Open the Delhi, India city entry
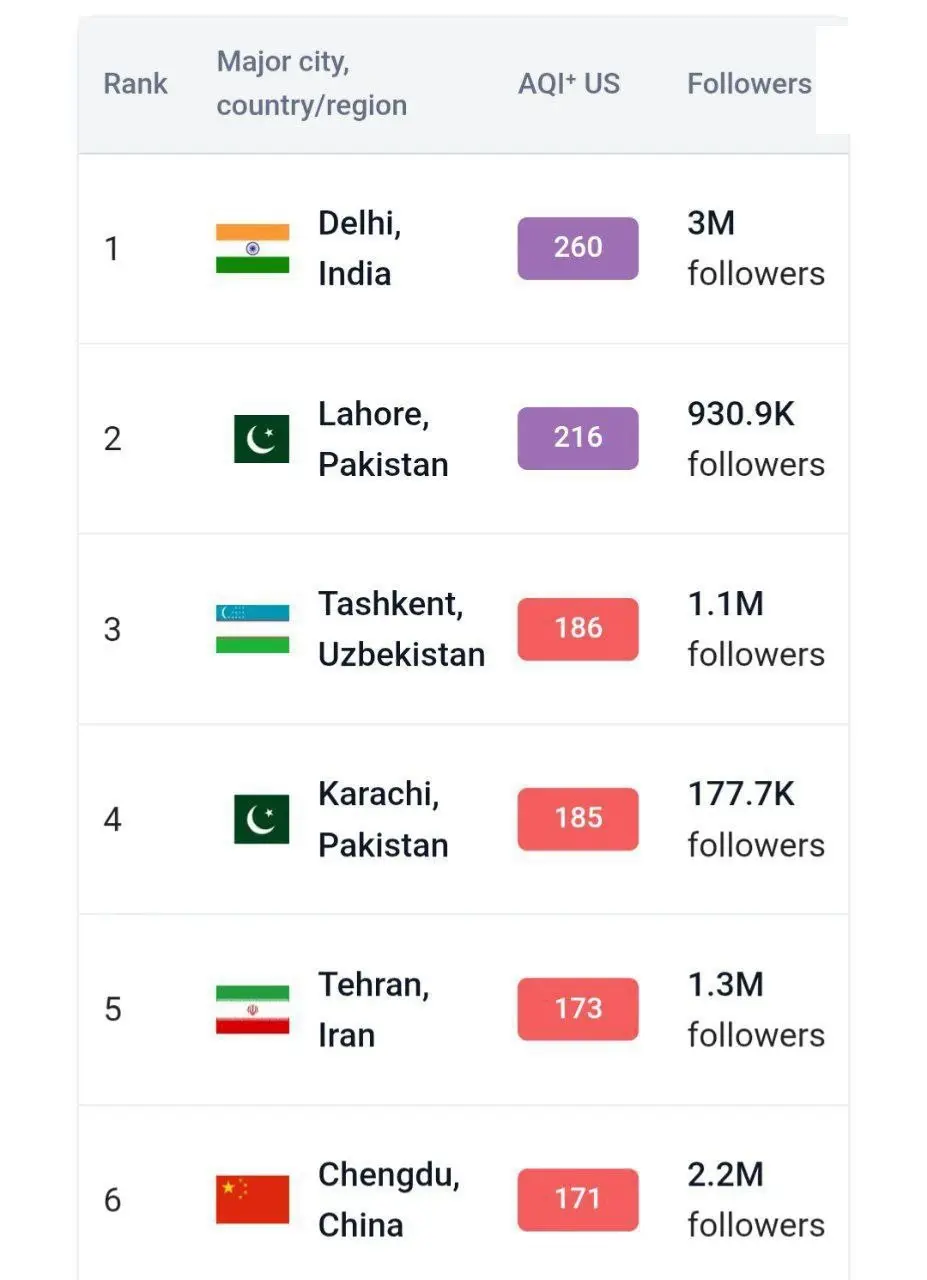Screen dimensions: 927x1280 [x=359, y=248]
